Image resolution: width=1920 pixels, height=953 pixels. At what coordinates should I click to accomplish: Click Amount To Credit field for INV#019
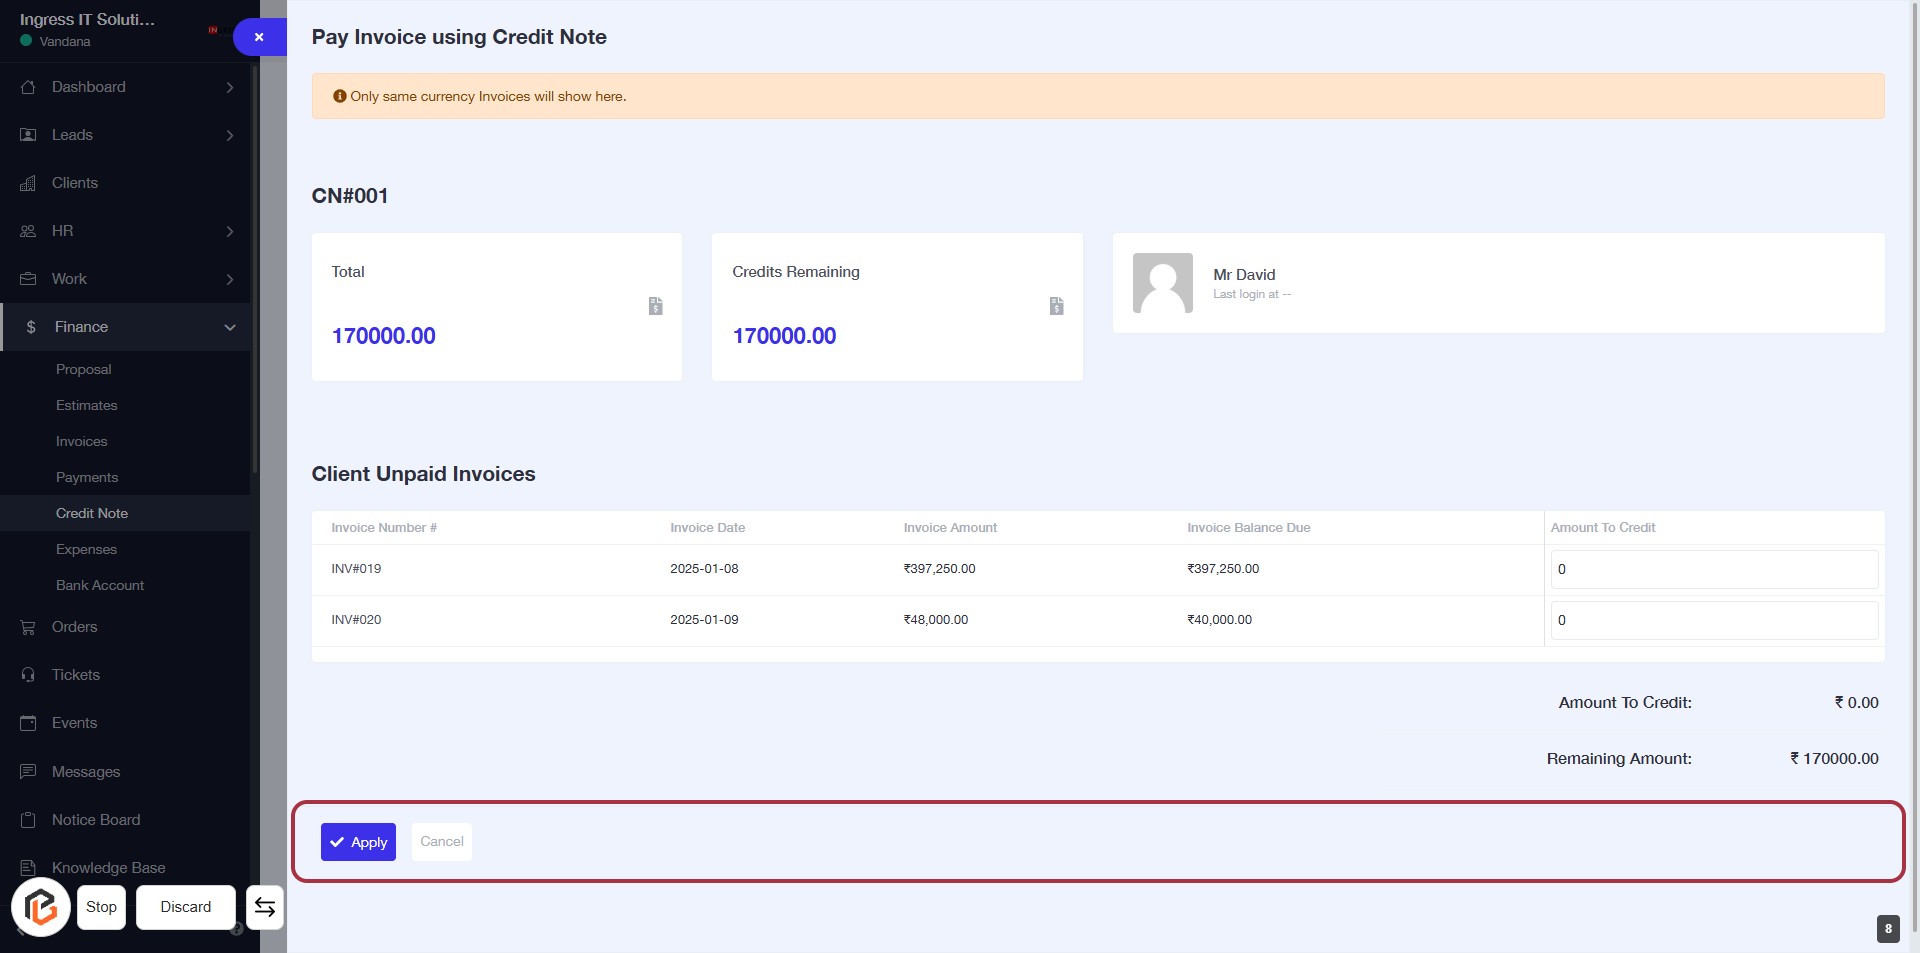point(1714,569)
